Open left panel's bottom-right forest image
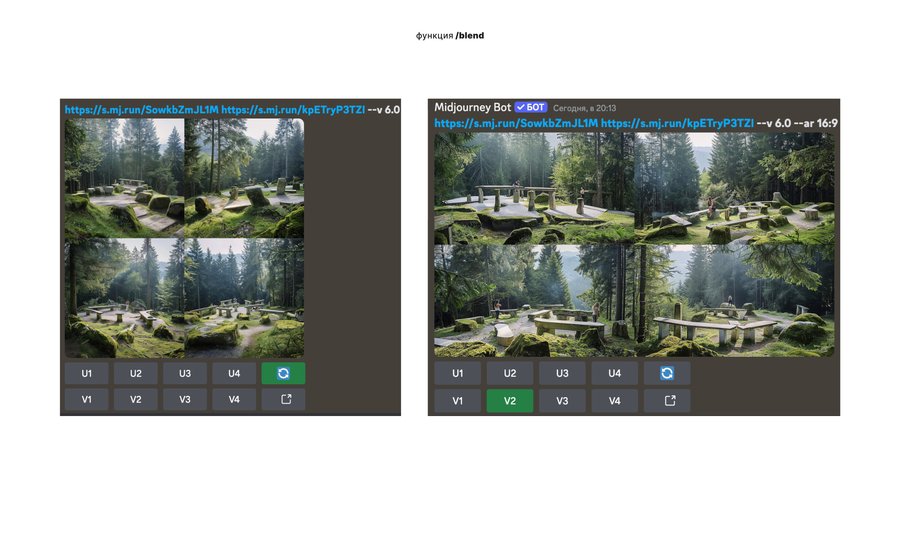This screenshot has height=556, width=900. tap(244, 298)
